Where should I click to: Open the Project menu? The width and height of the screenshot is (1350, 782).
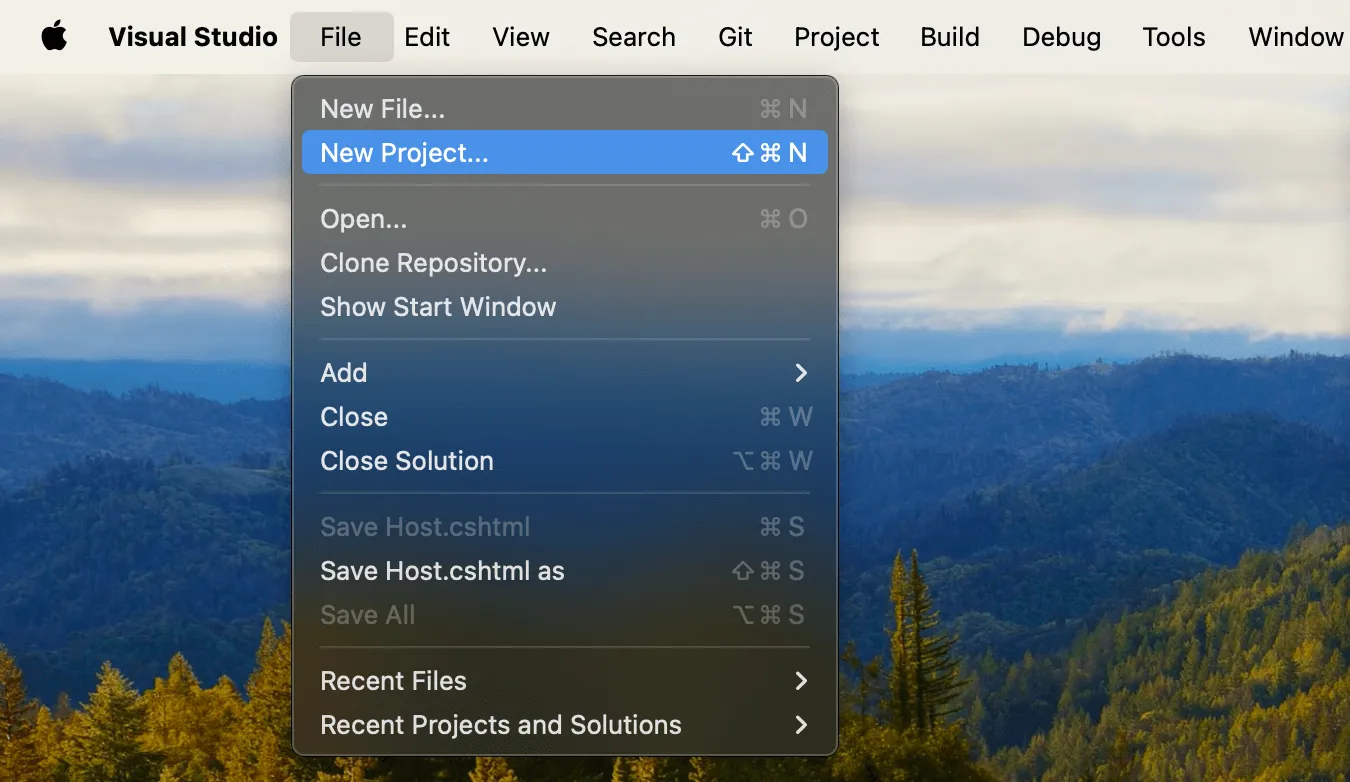tap(836, 36)
